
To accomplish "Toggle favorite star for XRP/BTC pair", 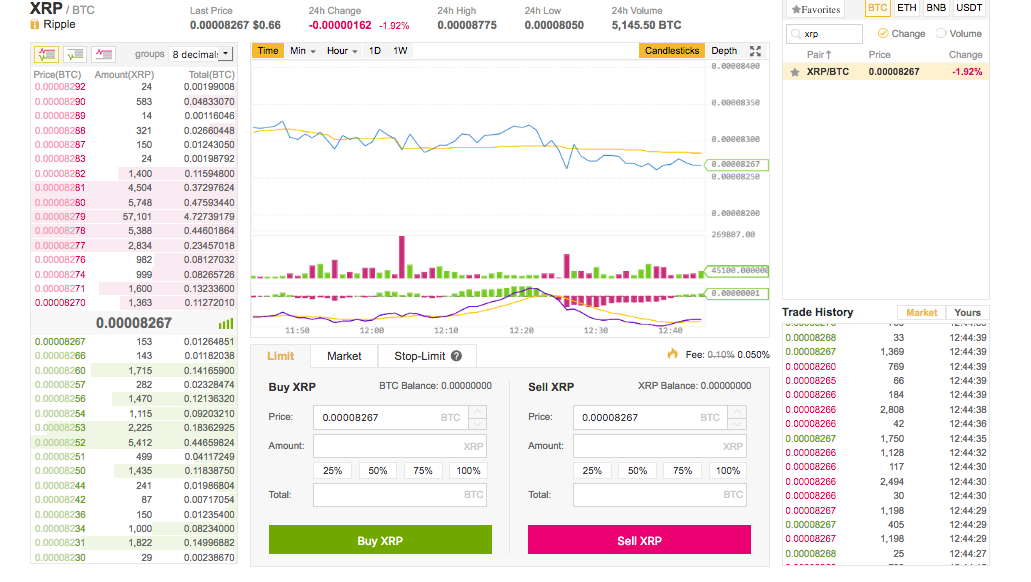I will pyautogui.click(x=795, y=72).
